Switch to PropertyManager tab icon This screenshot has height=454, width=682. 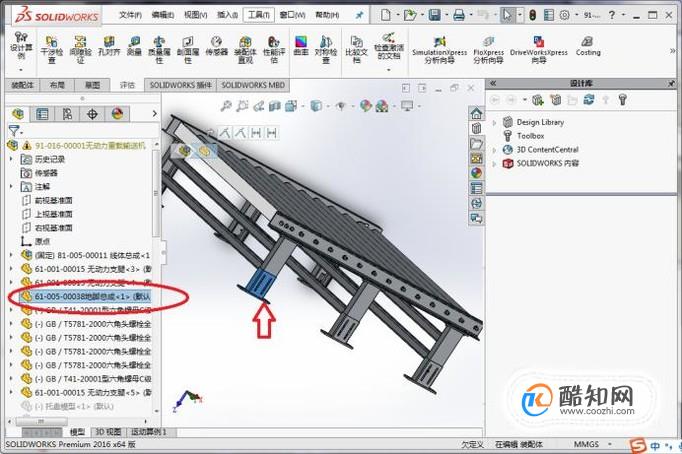tap(42, 114)
